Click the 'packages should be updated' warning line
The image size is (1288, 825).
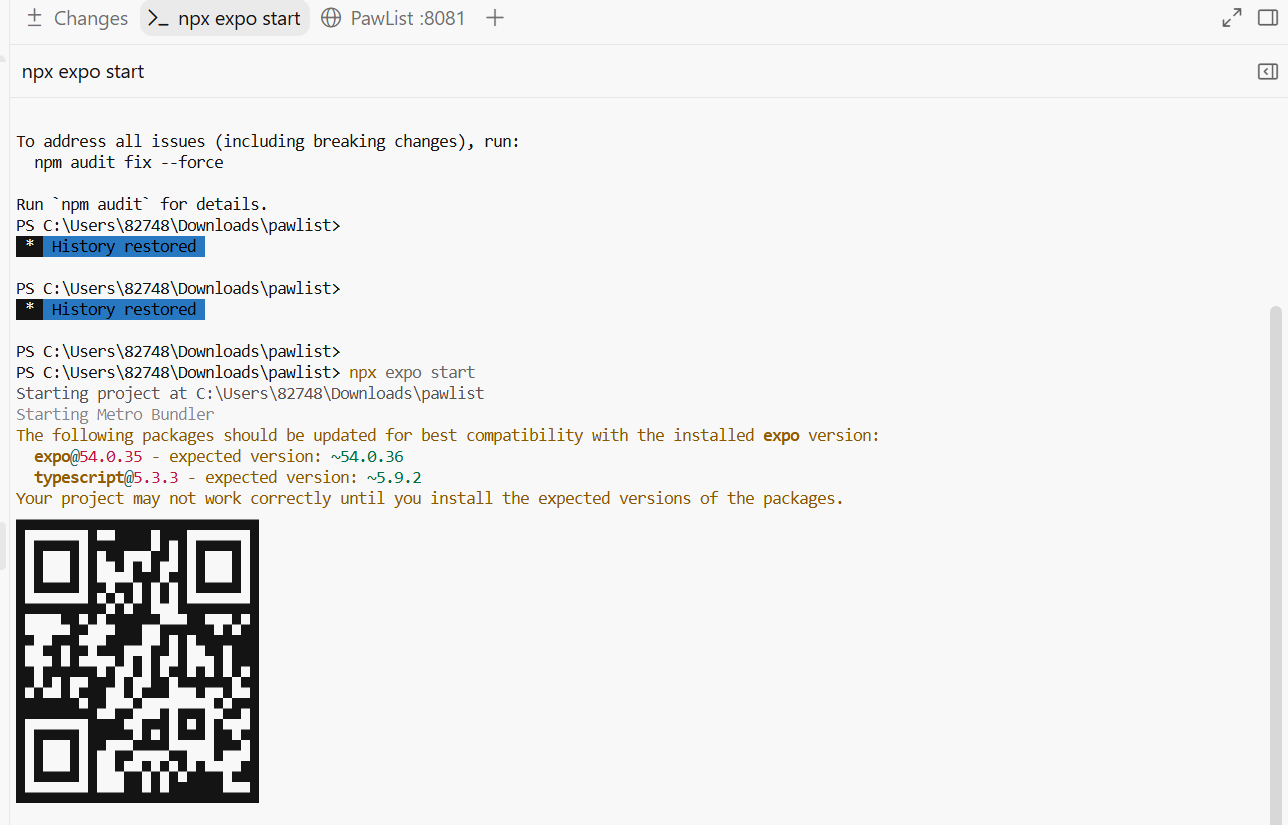448,435
